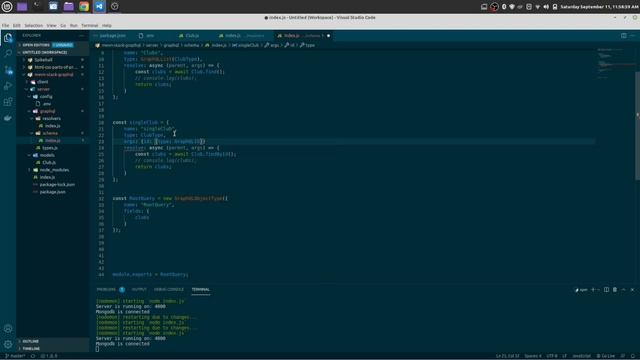Click the editor minimap
Image resolution: width=640 pixels, height=360 pixels.
[x=616, y=63]
